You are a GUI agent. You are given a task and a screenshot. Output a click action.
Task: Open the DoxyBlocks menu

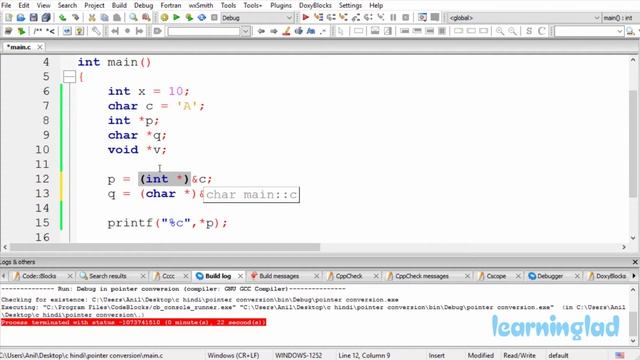(315, 5)
